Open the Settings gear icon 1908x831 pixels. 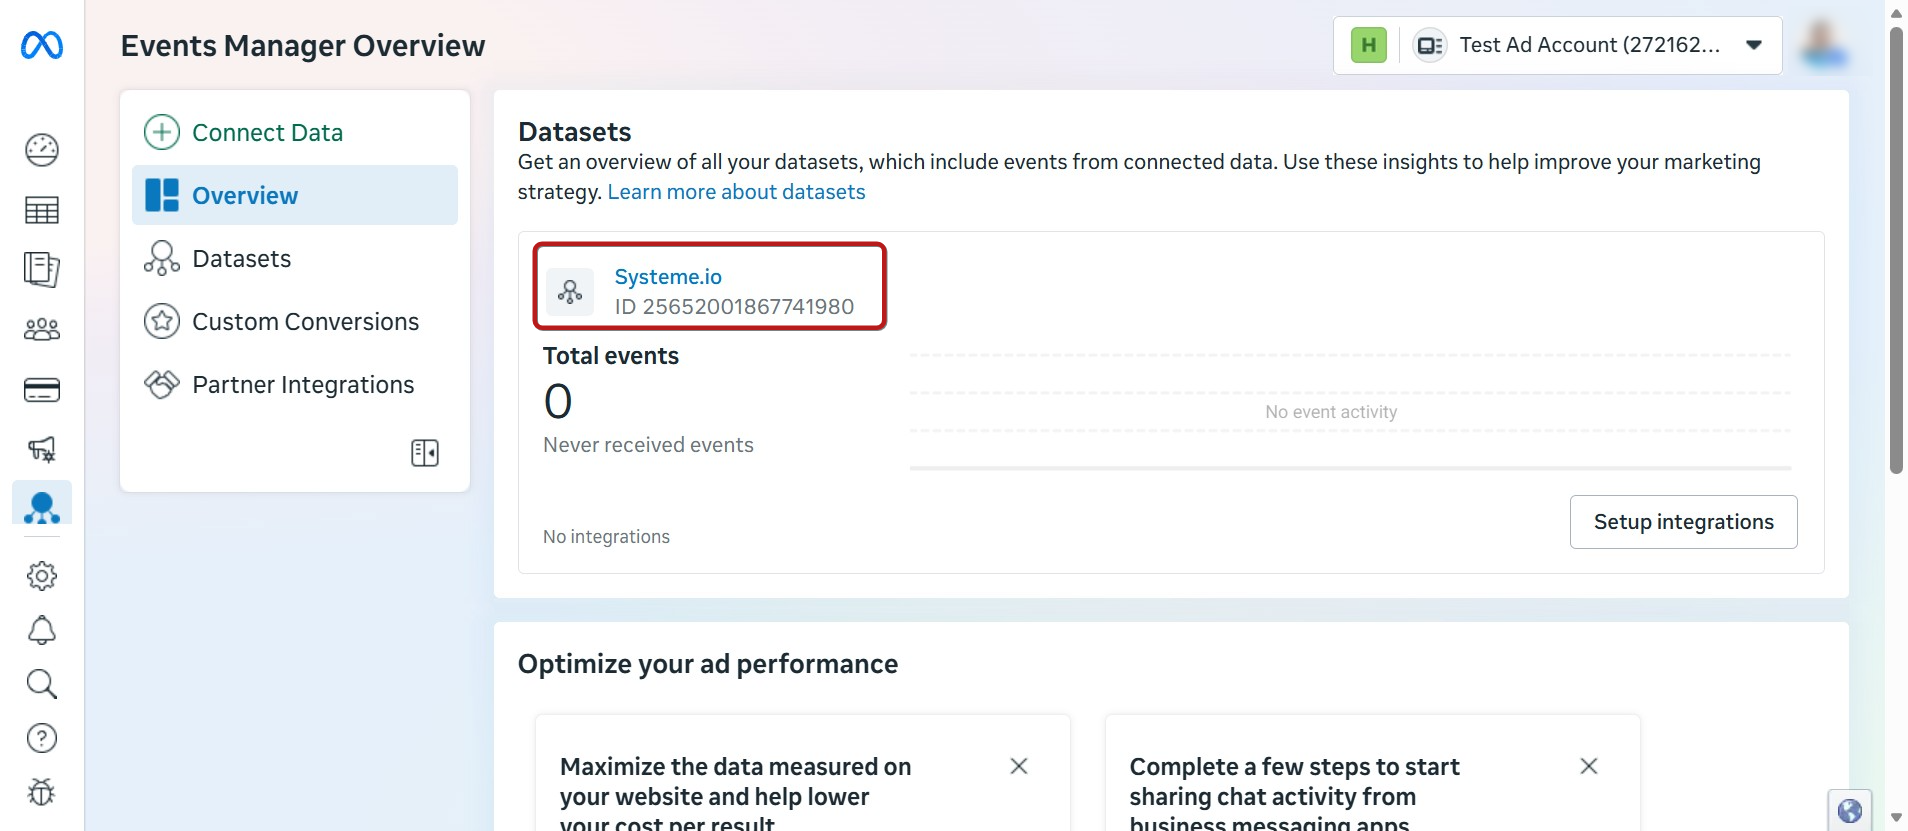[x=42, y=576]
